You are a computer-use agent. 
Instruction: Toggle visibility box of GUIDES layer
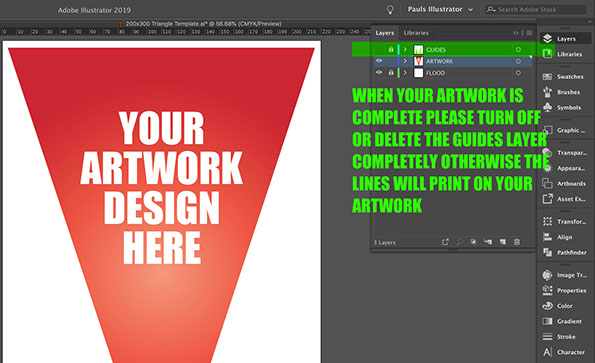[x=379, y=50]
